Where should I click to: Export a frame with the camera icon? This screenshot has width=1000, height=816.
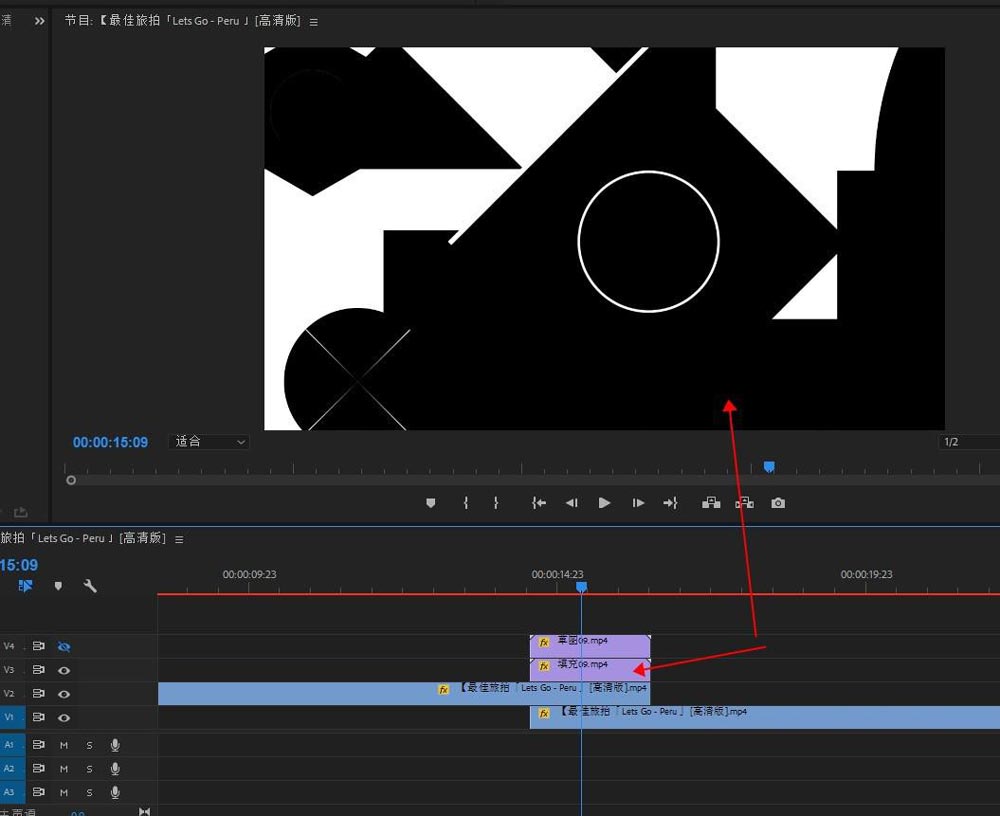778,503
